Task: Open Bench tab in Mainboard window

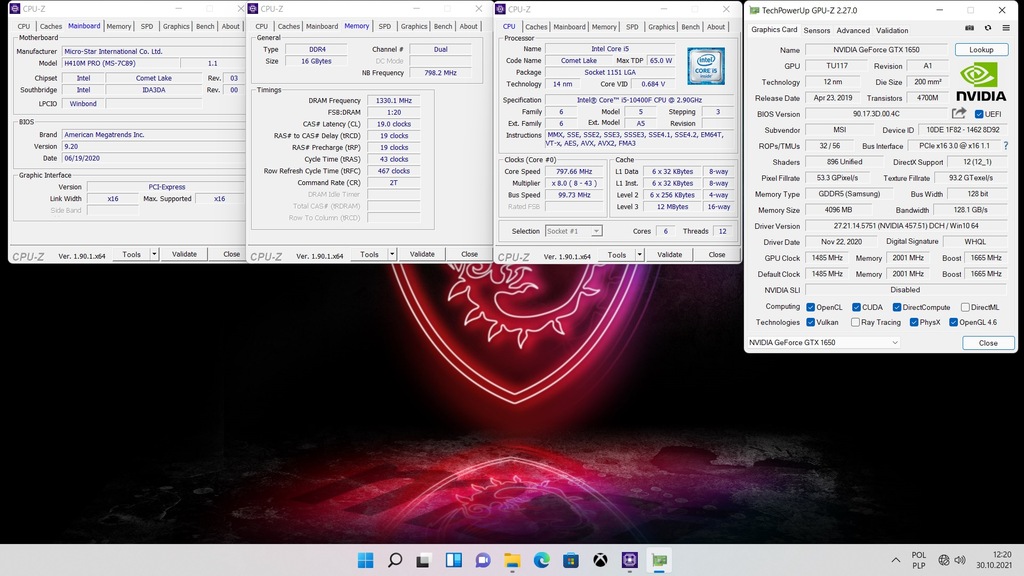Action: pyautogui.click(x=205, y=26)
